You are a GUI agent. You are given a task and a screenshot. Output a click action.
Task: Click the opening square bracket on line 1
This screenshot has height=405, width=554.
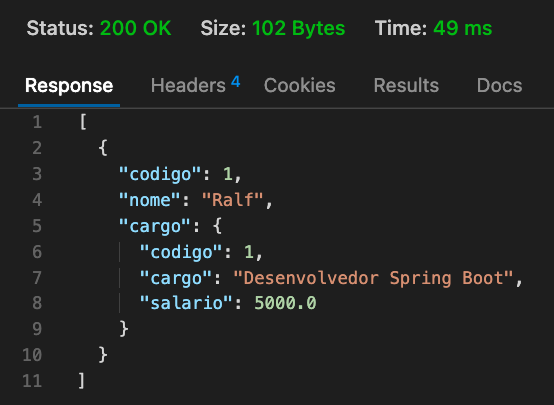coord(83,122)
